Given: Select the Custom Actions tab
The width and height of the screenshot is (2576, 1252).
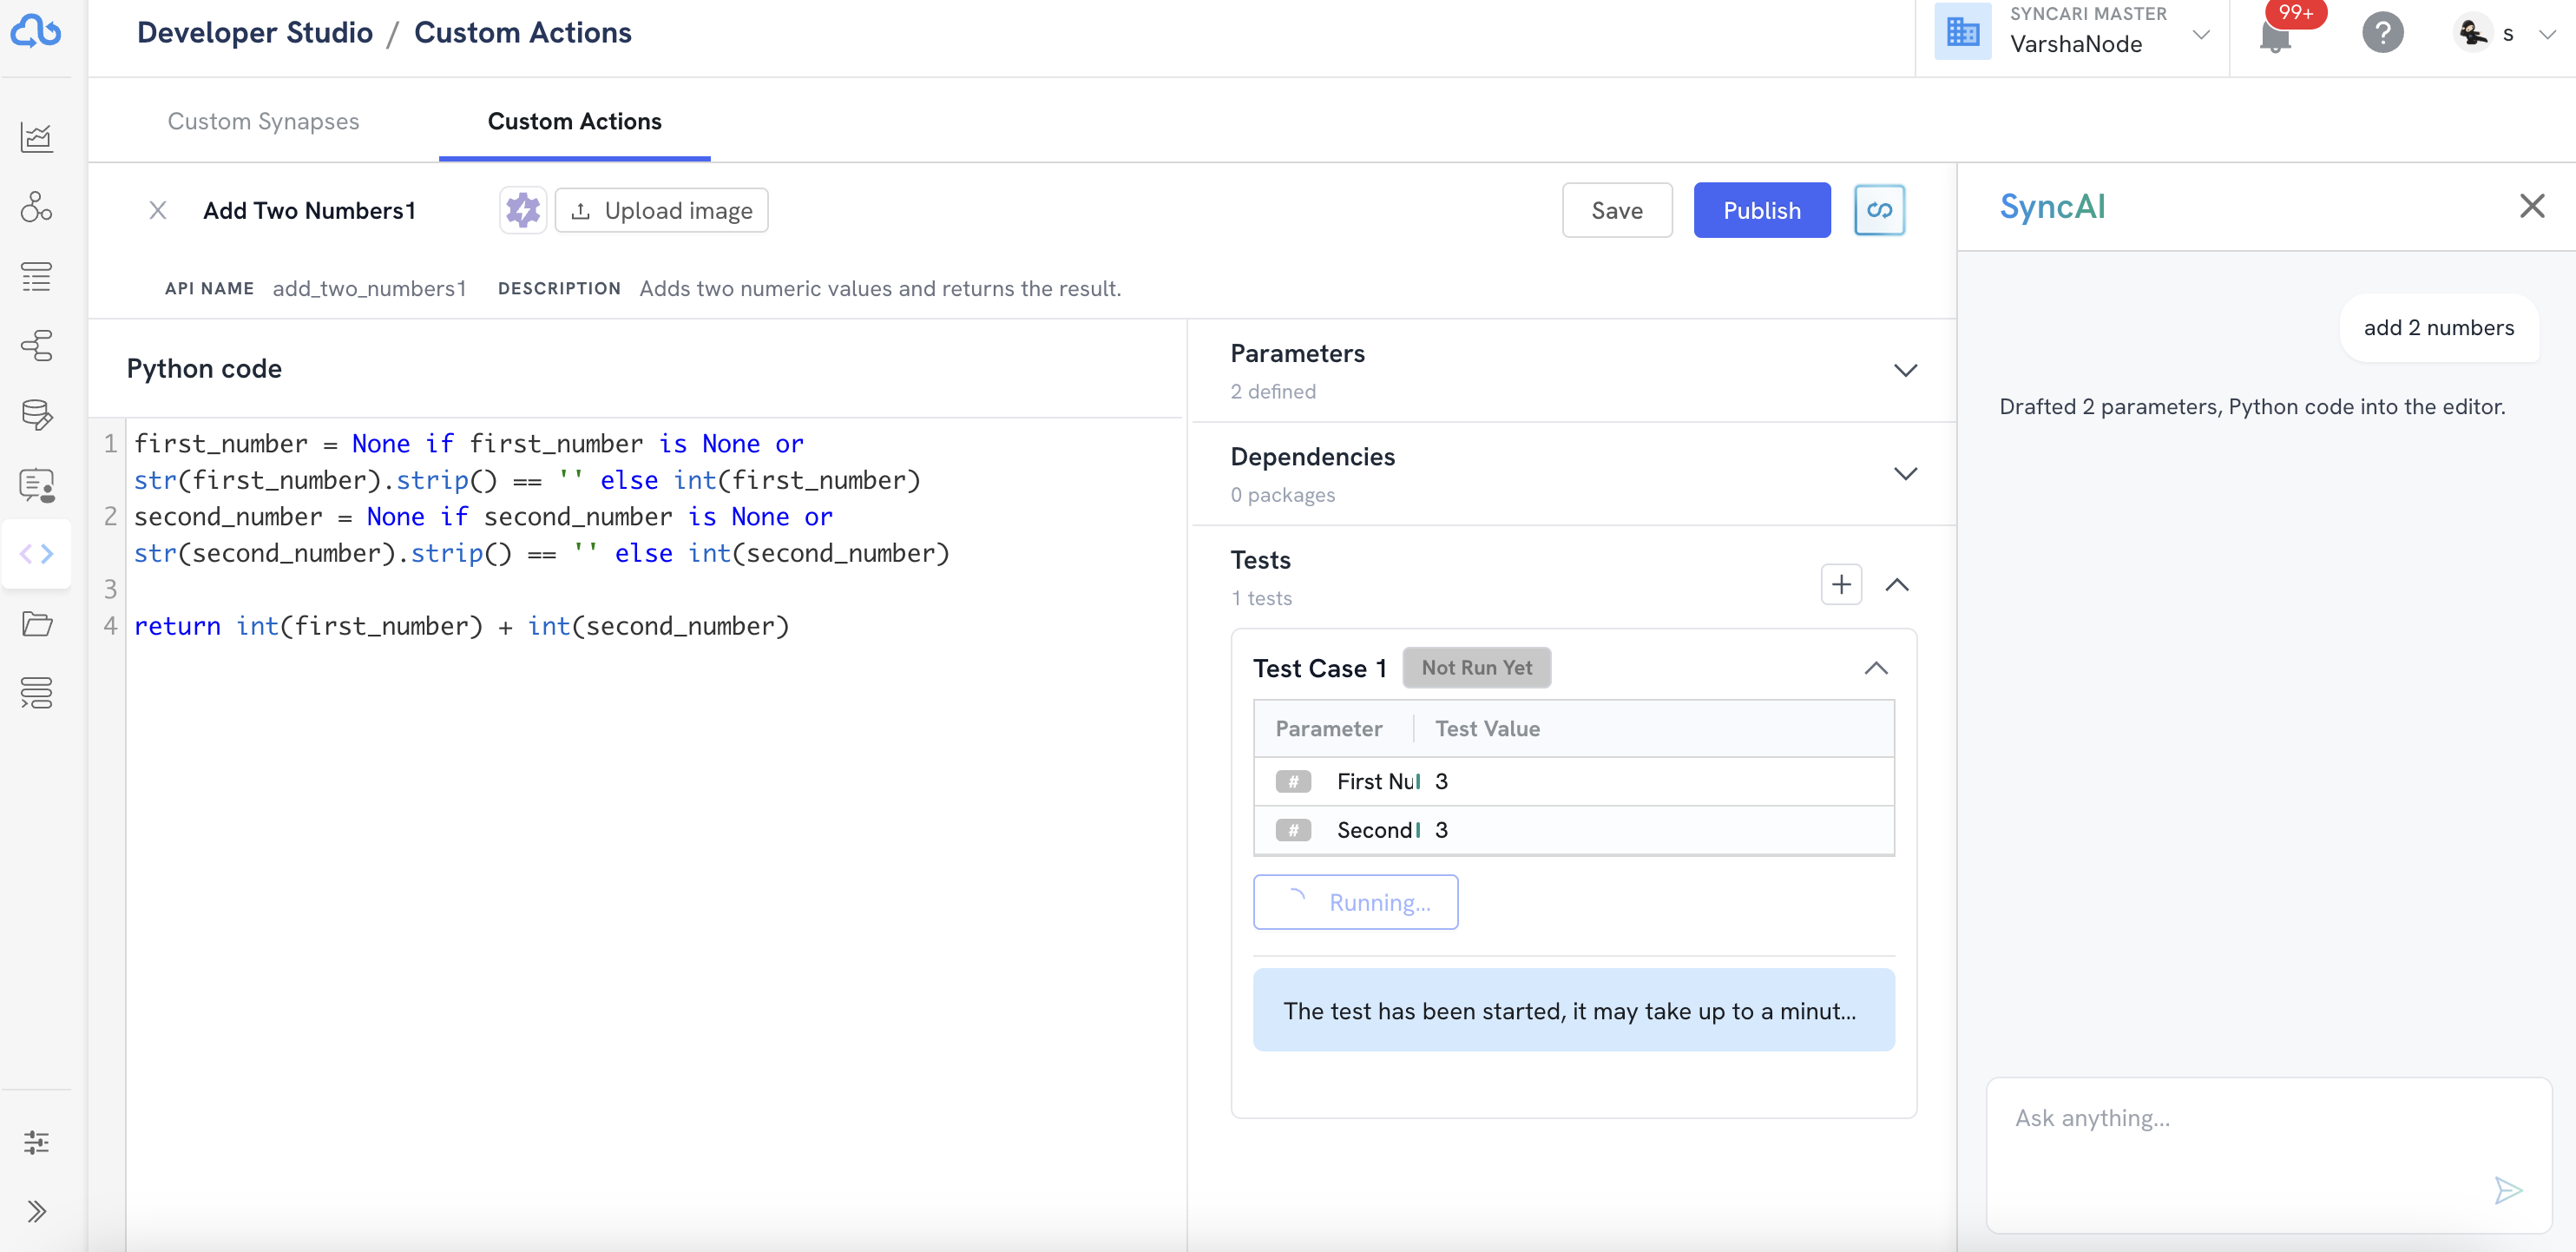Looking at the screenshot, I should tap(574, 121).
